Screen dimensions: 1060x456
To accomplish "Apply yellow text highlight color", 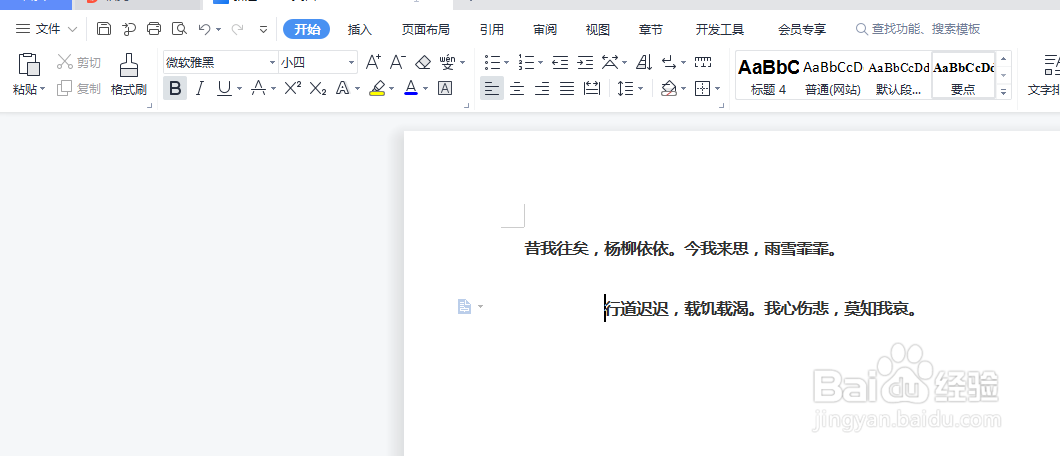I will 377,88.
